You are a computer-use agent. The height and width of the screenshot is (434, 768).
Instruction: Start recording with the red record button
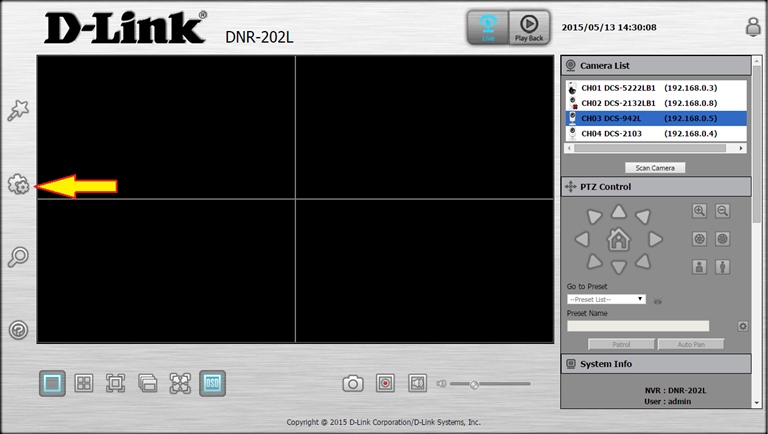[385, 383]
